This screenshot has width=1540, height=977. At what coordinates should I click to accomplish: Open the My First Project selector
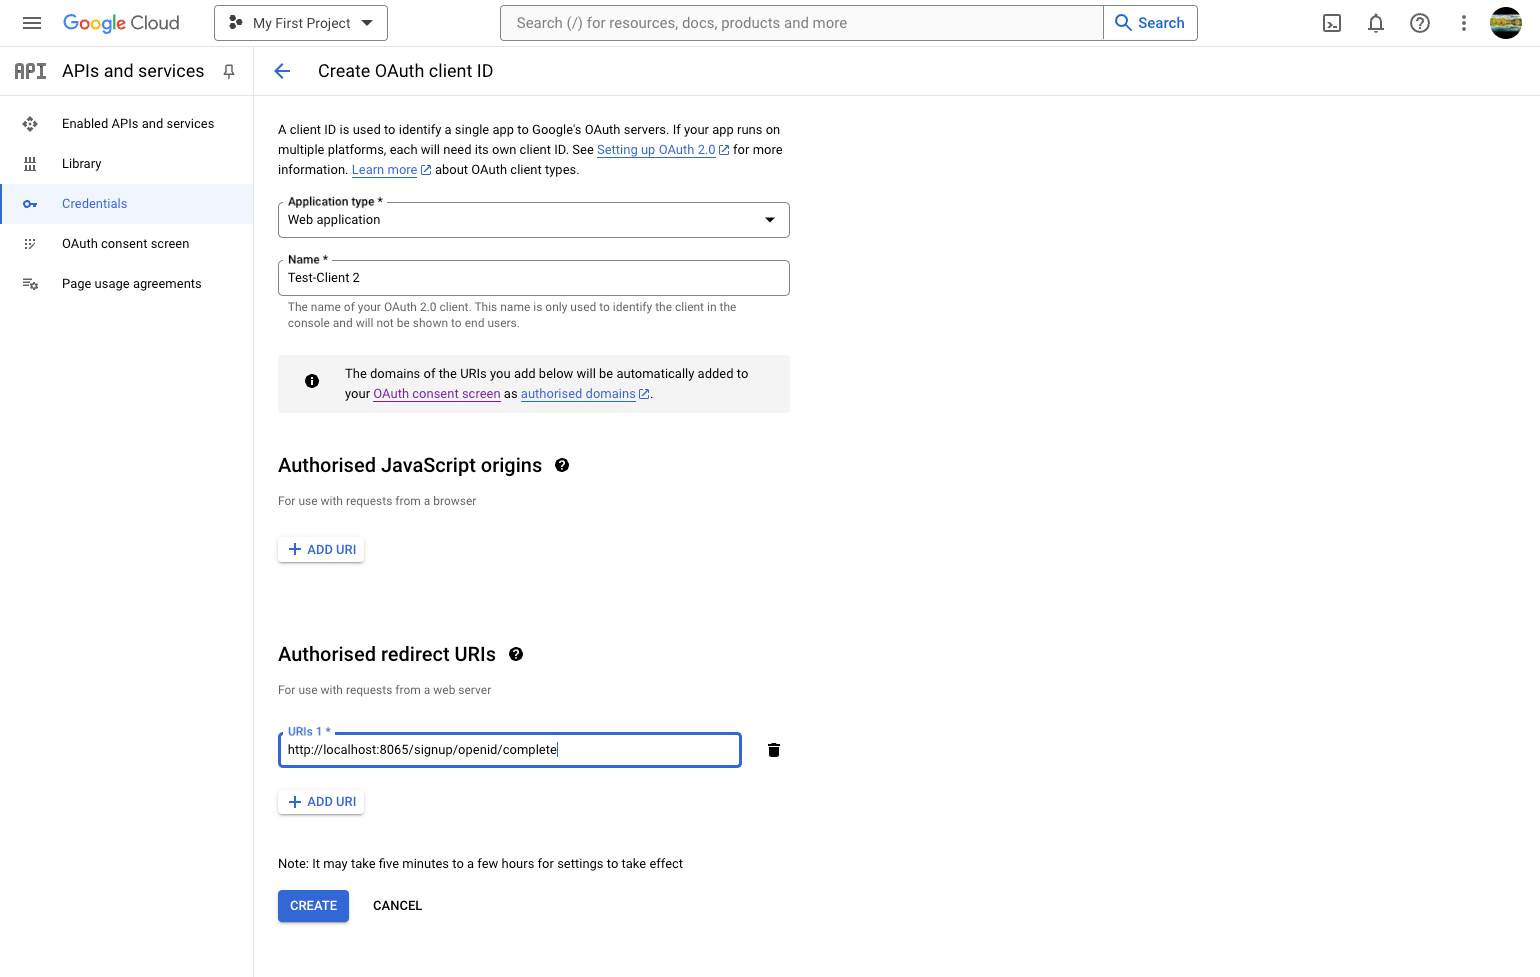pyautogui.click(x=301, y=23)
